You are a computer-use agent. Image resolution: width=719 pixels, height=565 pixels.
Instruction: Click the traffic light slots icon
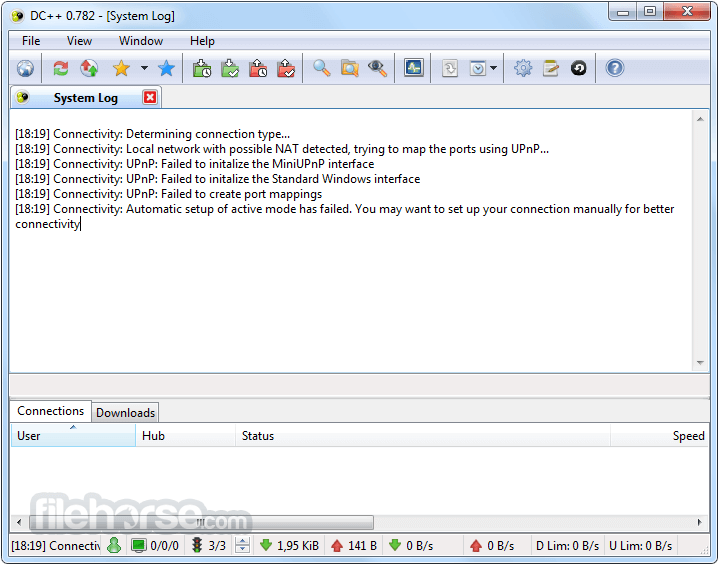[x=197, y=545]
